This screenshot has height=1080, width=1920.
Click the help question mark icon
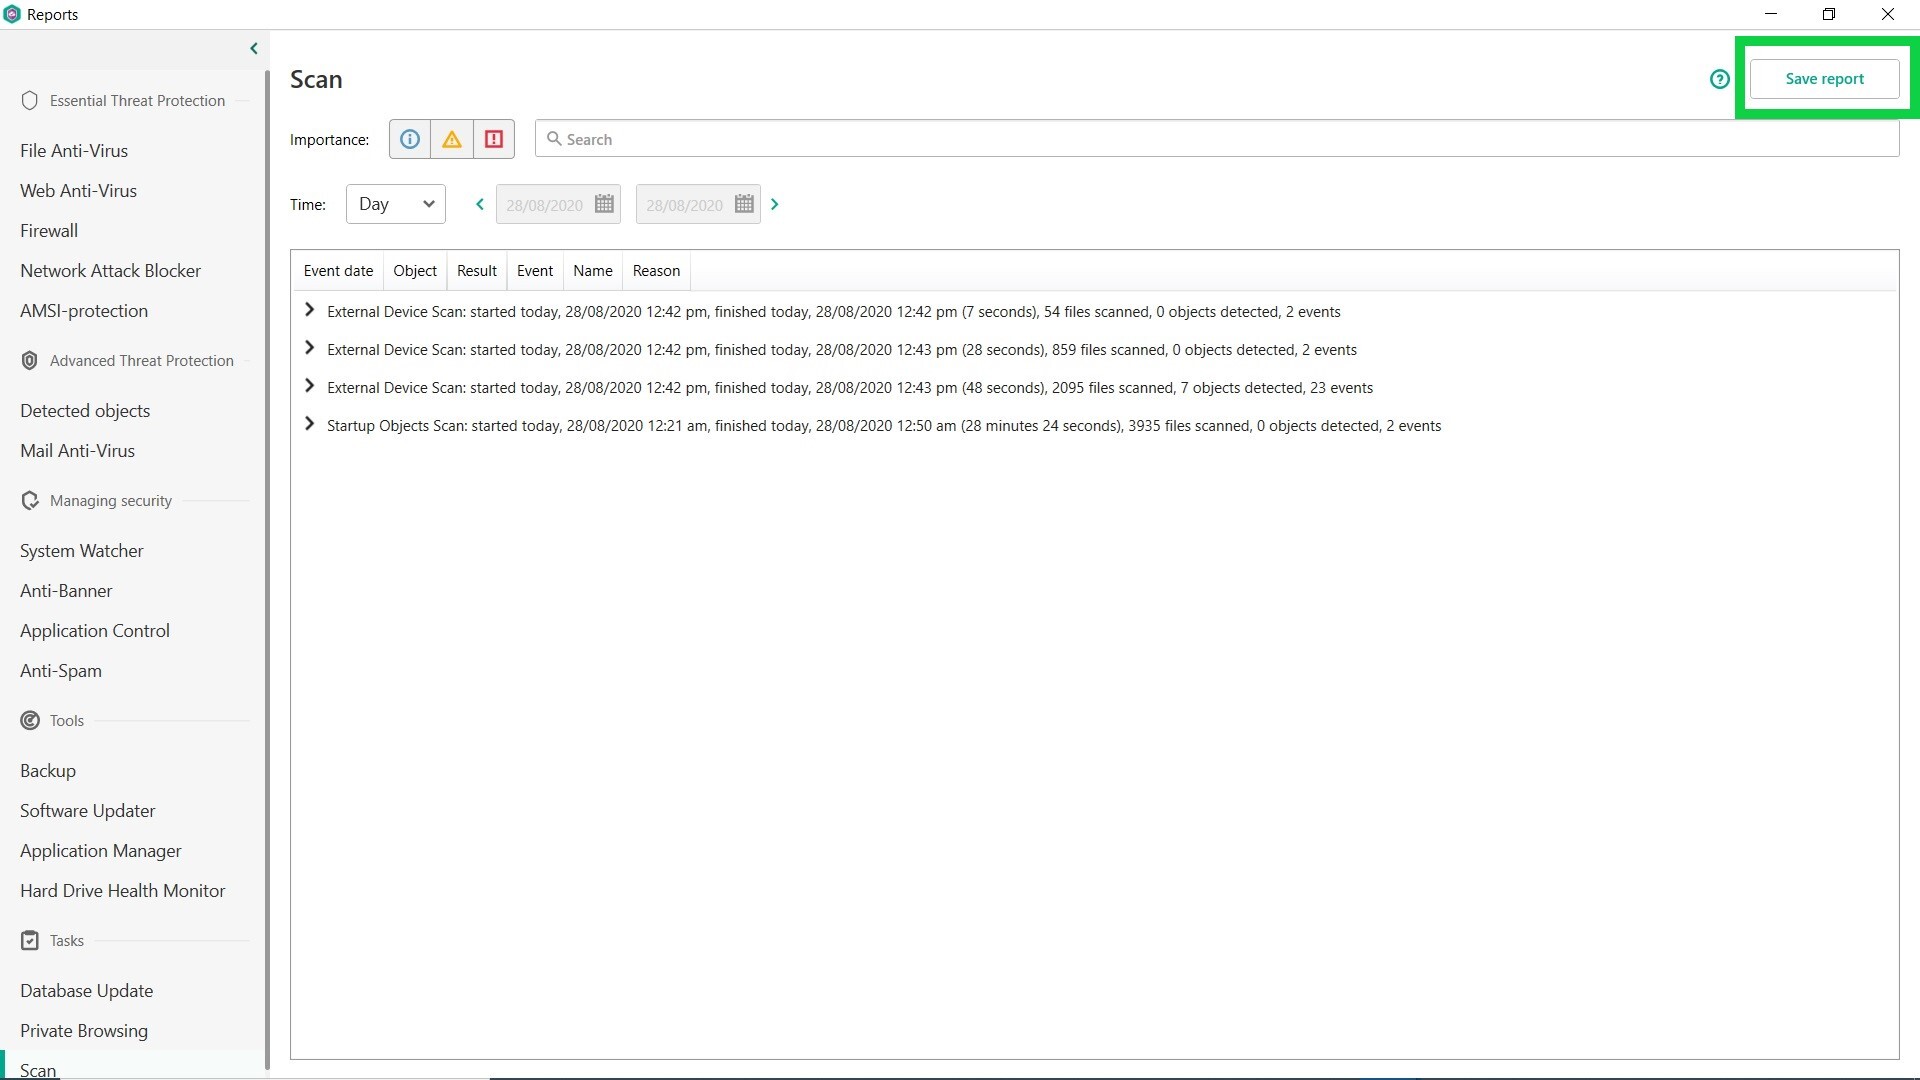coord(1719,79)
